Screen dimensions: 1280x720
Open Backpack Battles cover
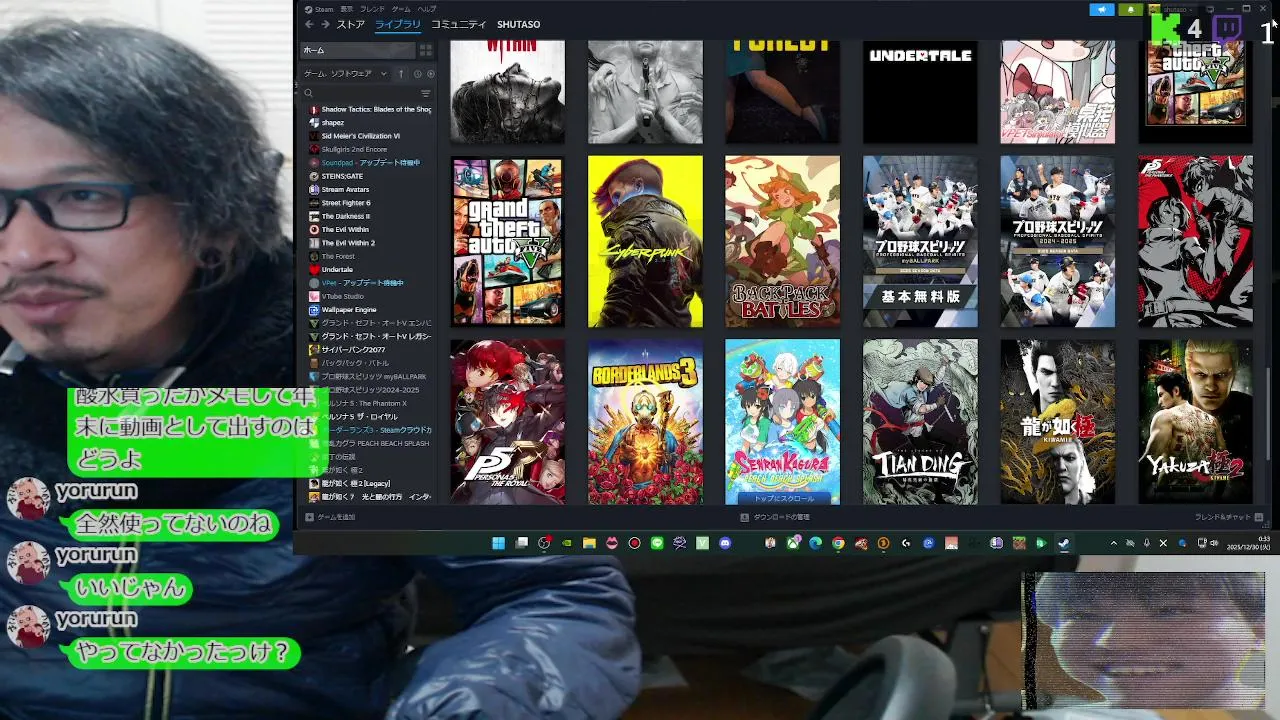click(782, 241)
